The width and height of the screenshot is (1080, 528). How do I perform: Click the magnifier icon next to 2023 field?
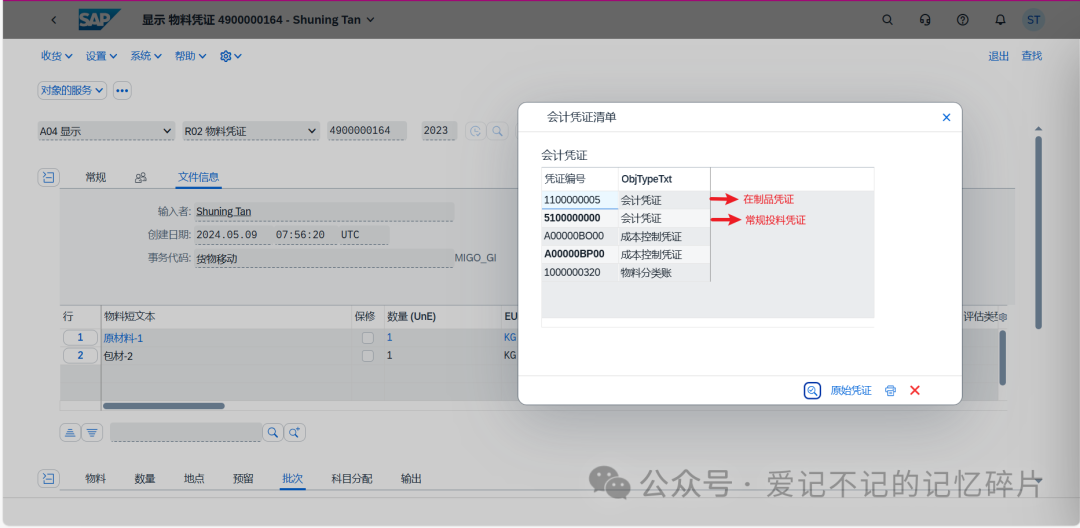tap(497, 131)
